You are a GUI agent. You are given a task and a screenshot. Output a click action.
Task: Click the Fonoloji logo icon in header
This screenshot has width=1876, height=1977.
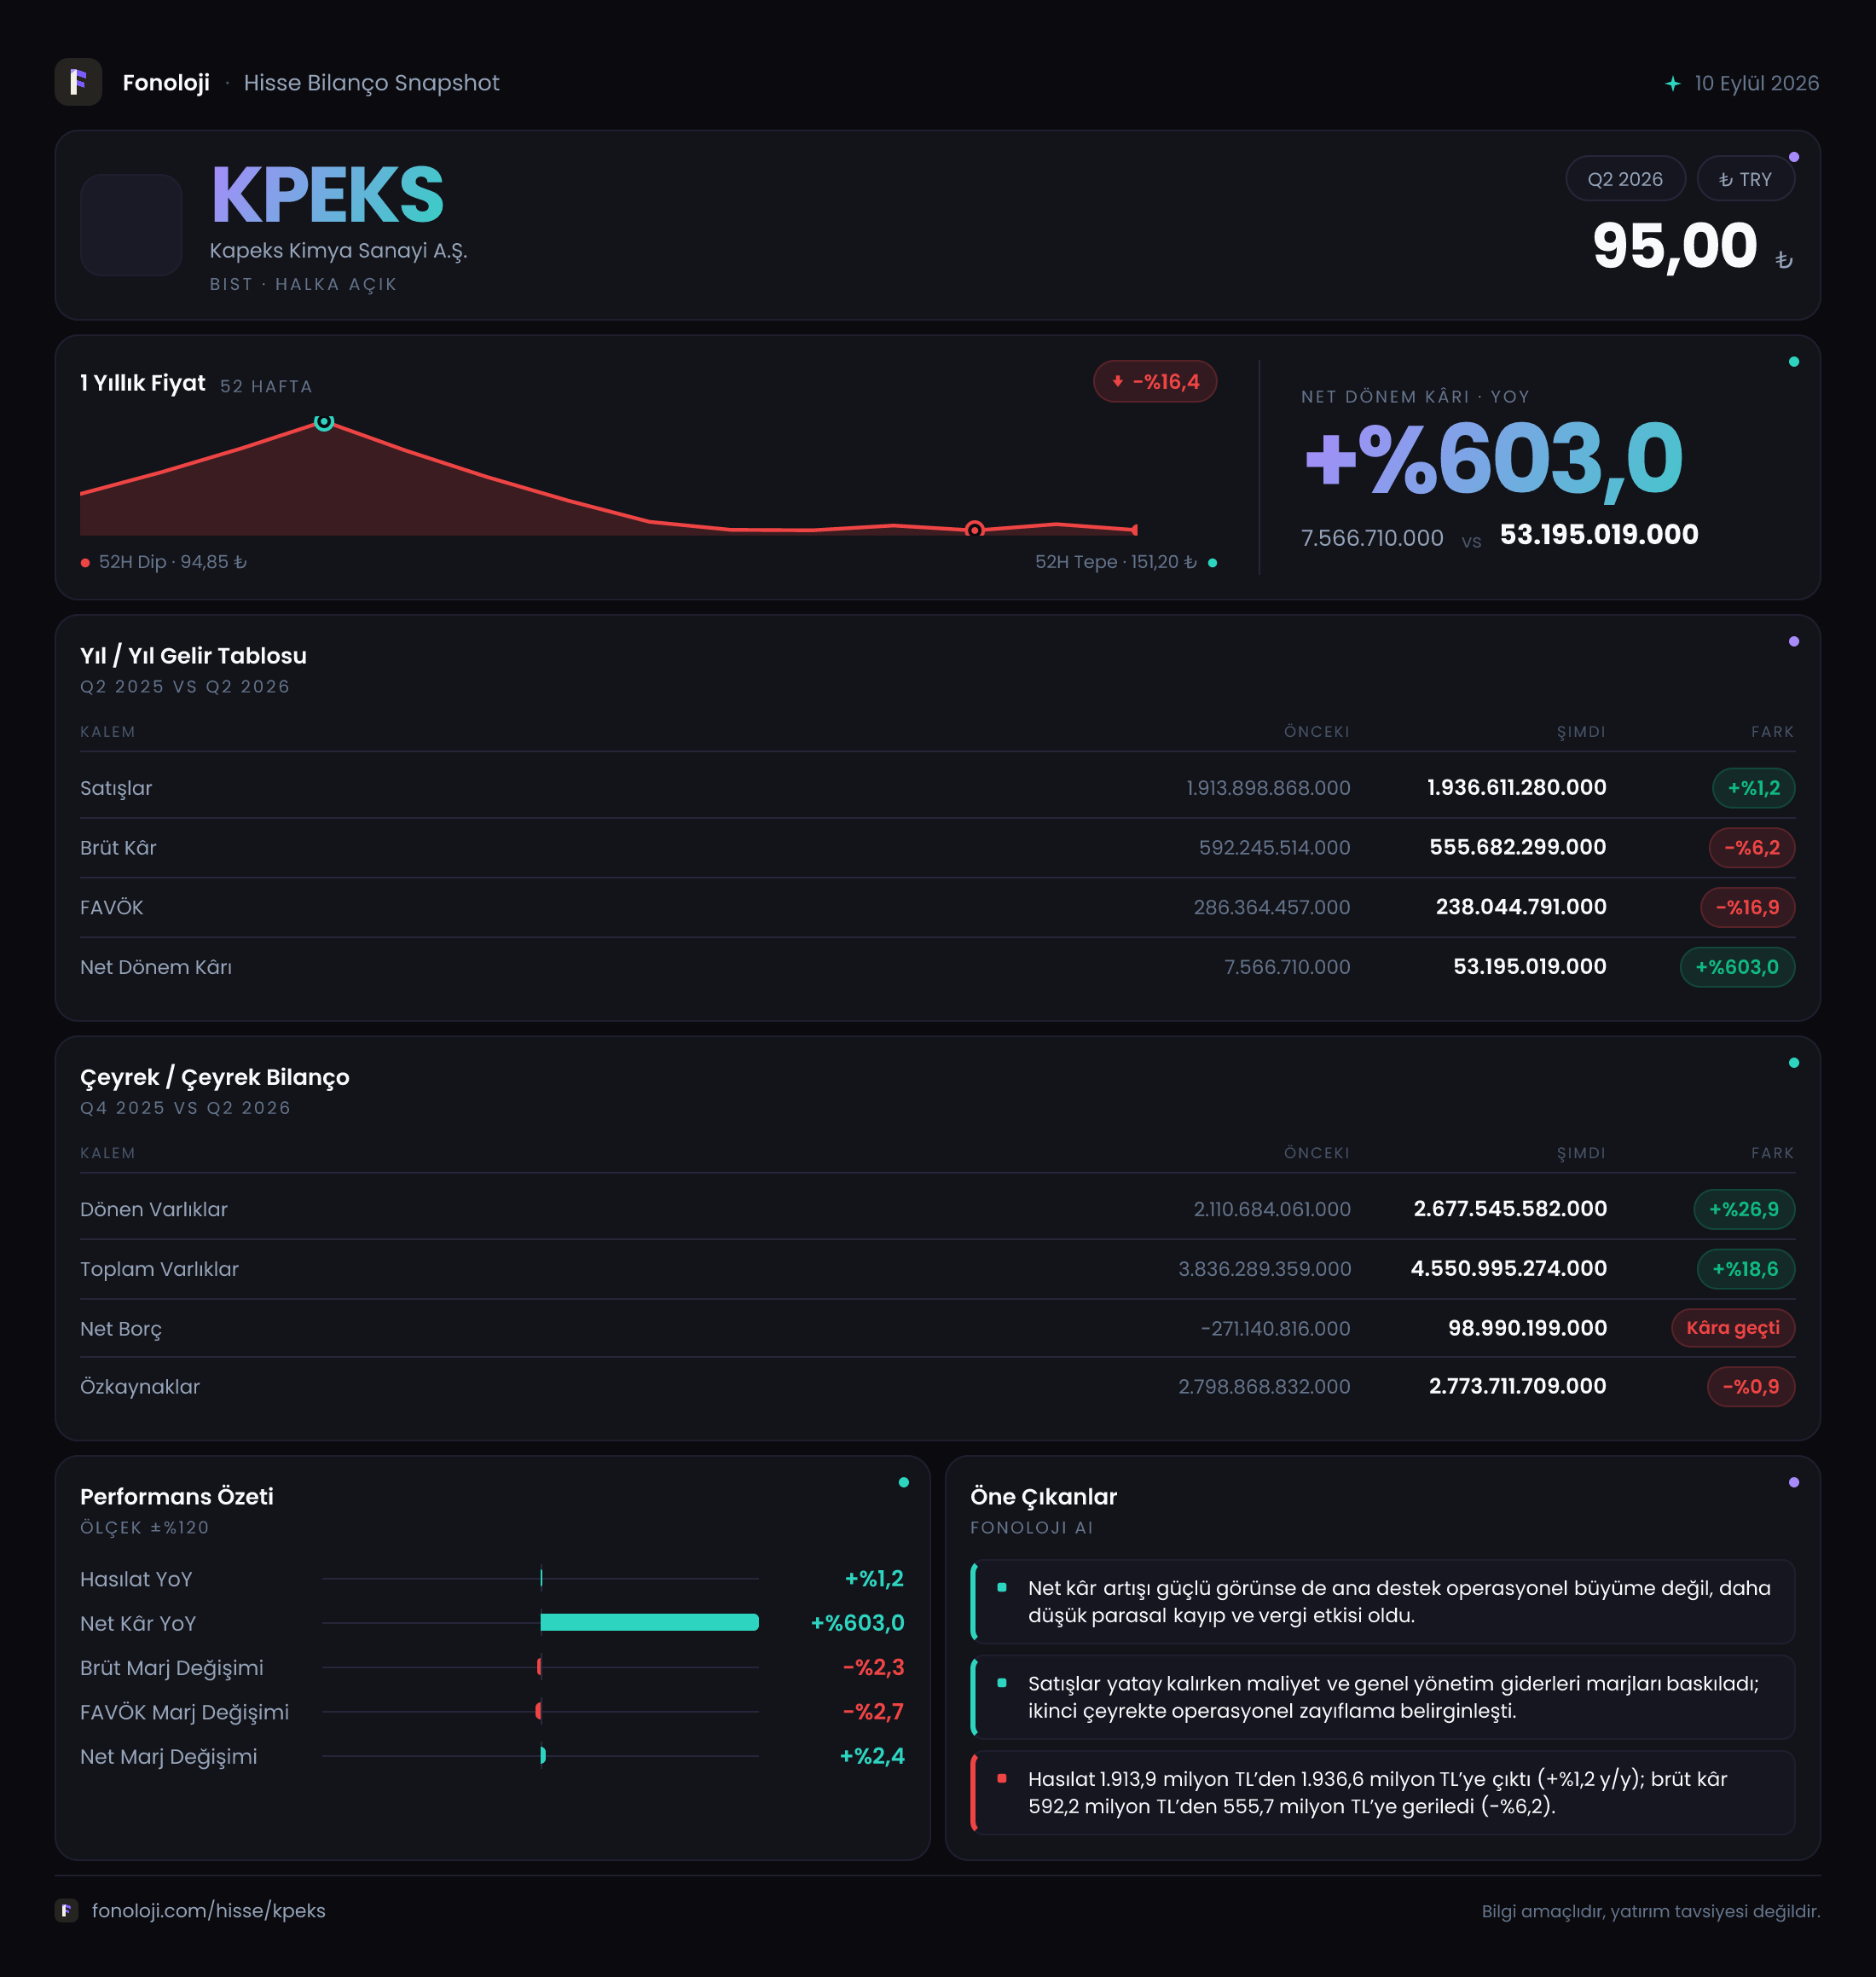pos(78,82)
